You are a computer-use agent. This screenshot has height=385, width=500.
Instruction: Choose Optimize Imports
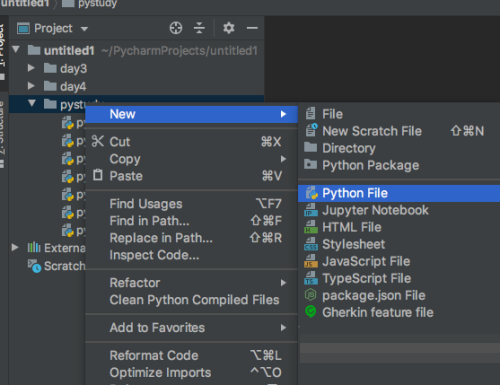pyautogui.click(x=191, y=373)
